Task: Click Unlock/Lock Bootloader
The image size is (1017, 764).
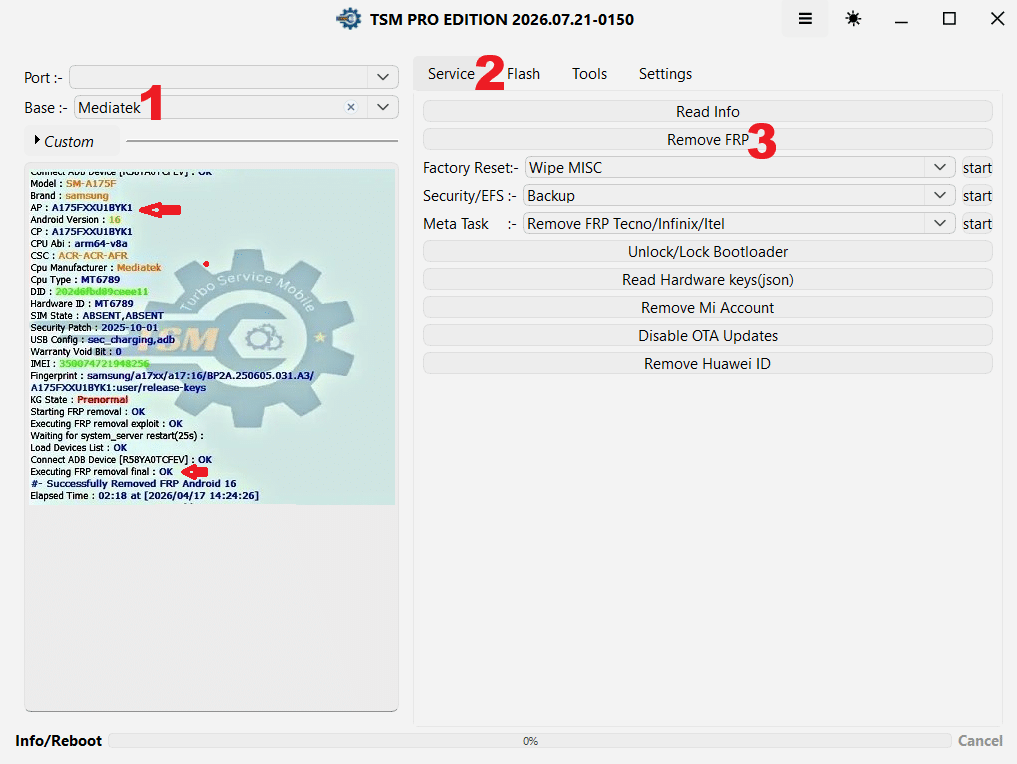Action: [708, 252]
